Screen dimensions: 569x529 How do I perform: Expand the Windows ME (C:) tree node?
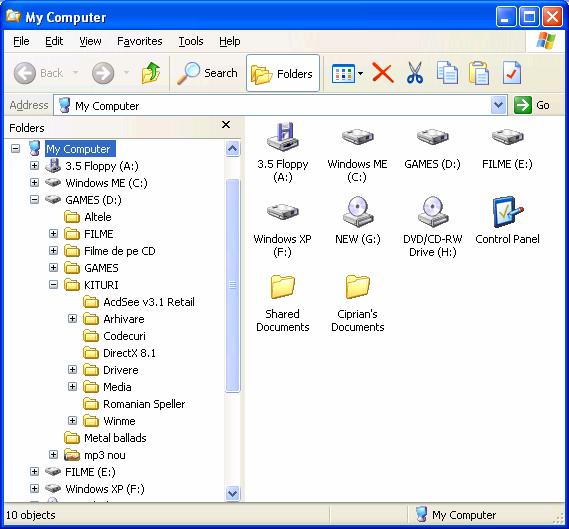pyautogui.click(x=34, y=183)
